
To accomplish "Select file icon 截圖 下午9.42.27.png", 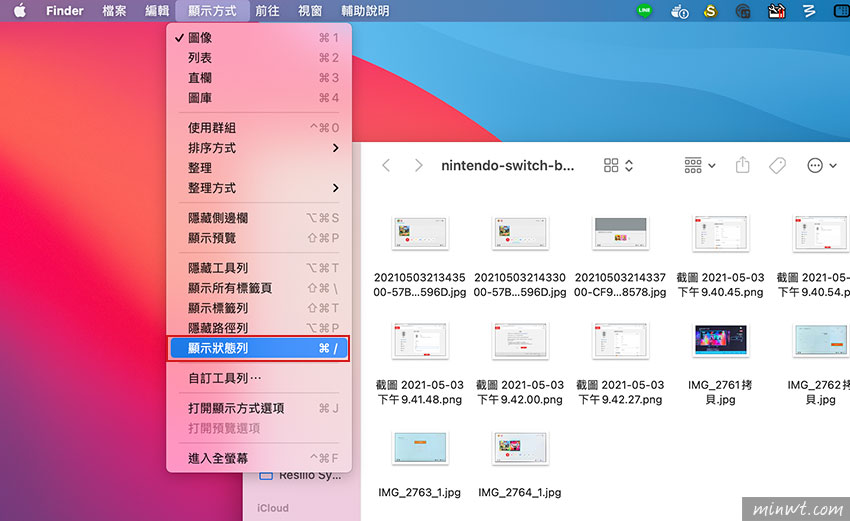I will tap(620, 340).
